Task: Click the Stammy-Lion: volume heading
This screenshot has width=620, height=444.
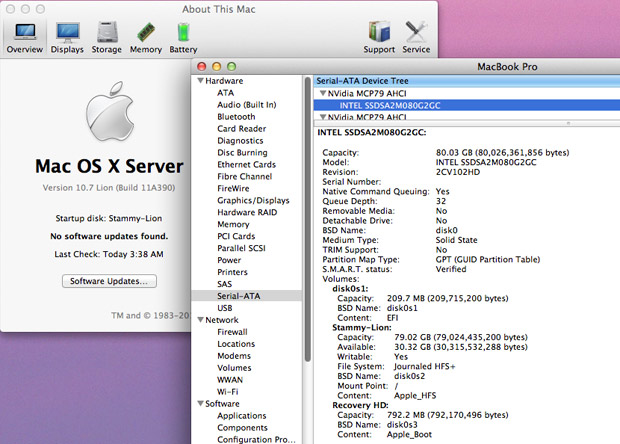Action: 362,327
